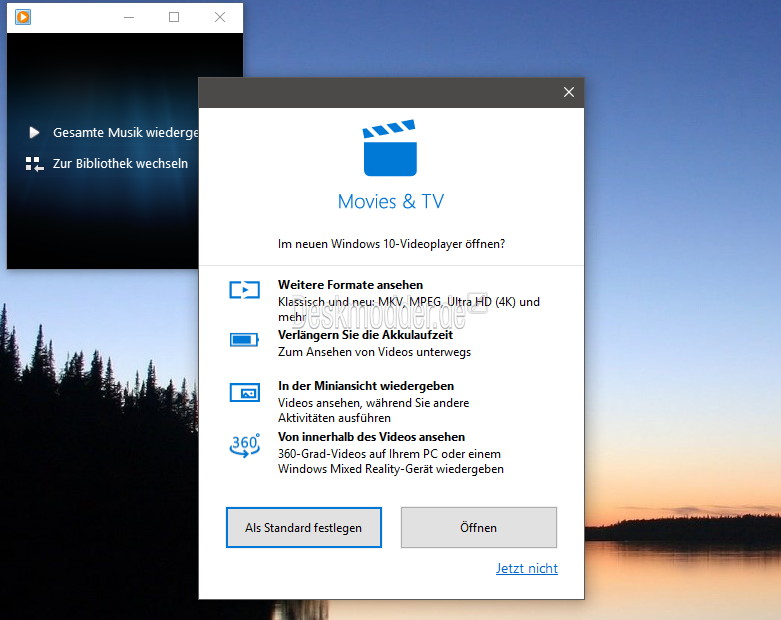Click the Windows Media Player app icon
Screen dimensions: 781x620
(23, 17)
